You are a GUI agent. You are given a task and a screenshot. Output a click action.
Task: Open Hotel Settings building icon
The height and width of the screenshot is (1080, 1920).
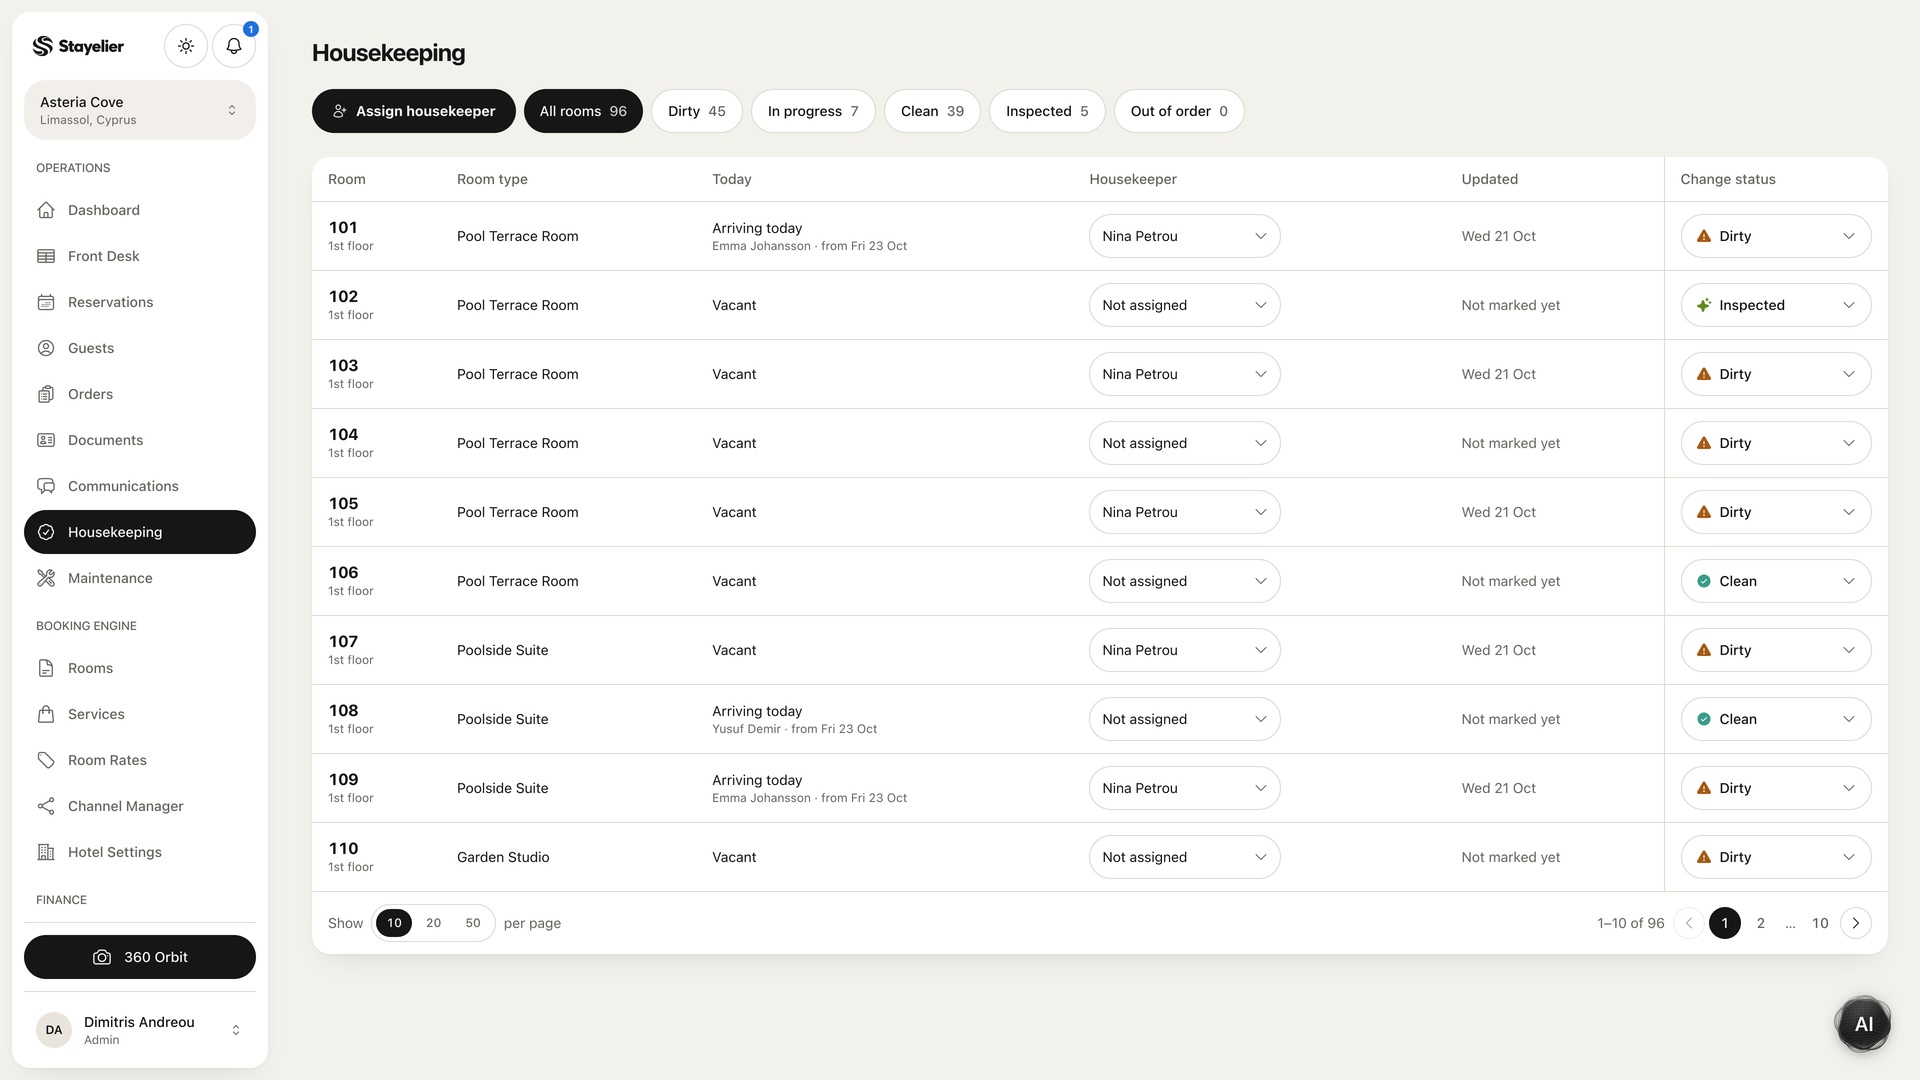pos(46,852)
